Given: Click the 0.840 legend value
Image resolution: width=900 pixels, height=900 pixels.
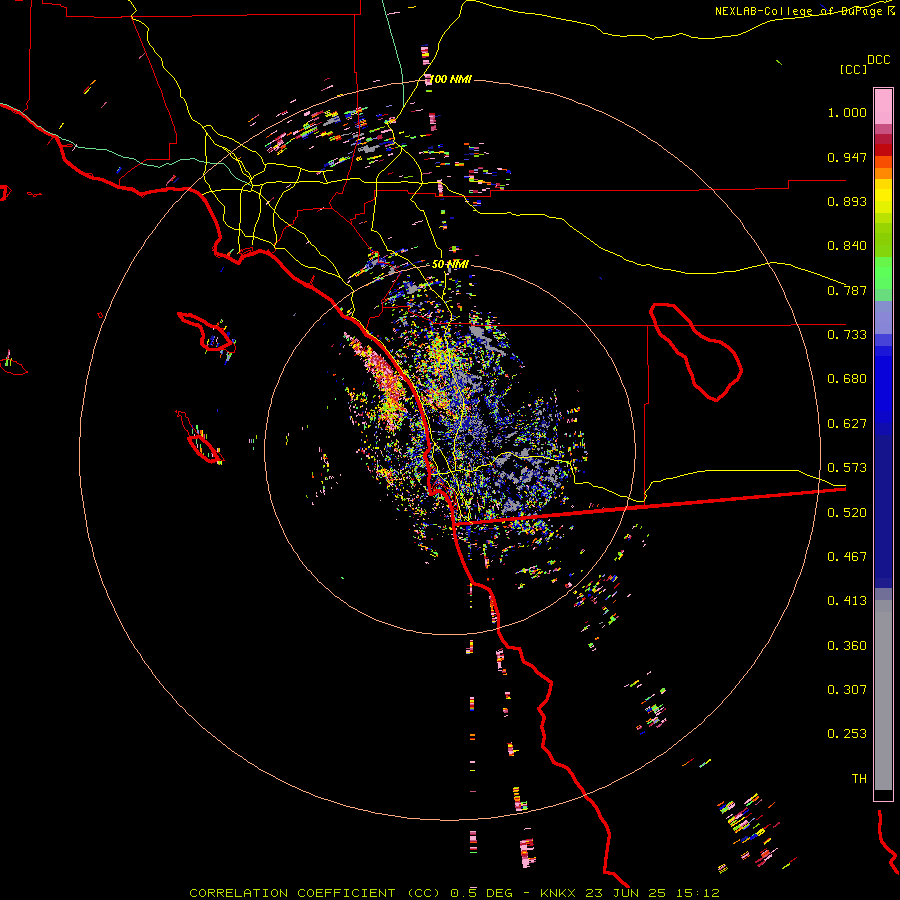Looking at the screenshot, I should (x=847, y=246).
